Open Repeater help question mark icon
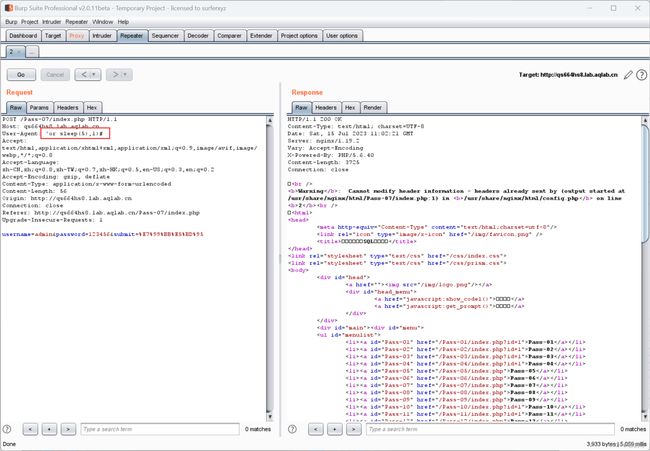The width and height of the screenshot is (650, 451). (x=641, y=75)
